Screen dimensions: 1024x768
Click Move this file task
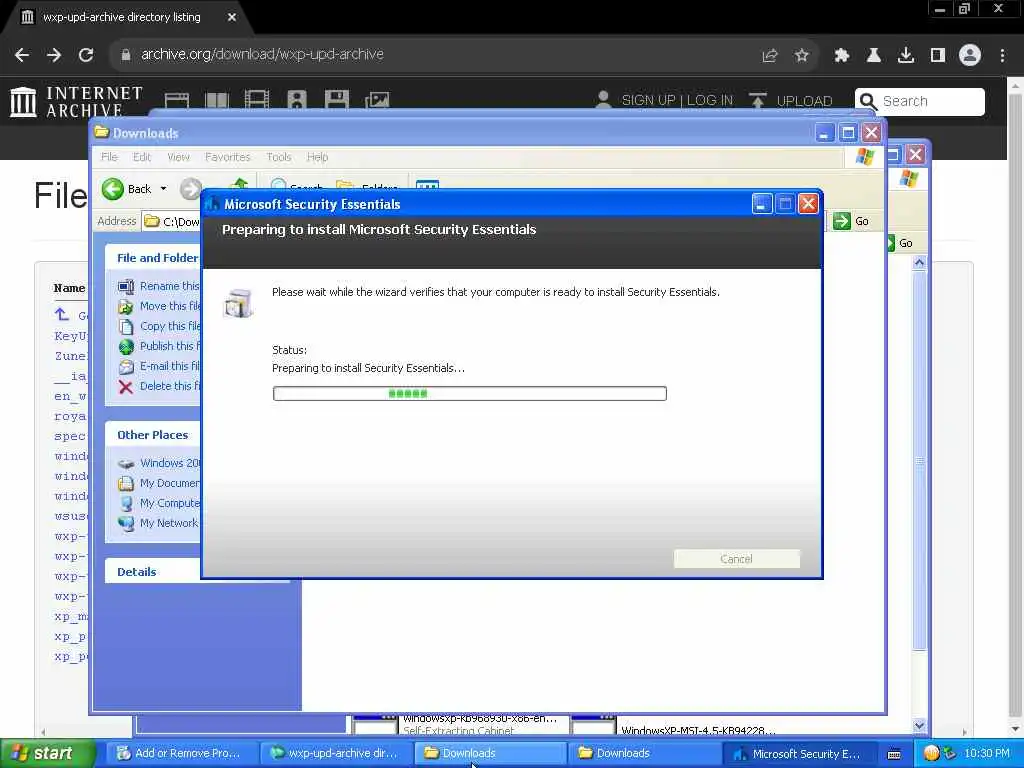(161, 306)
